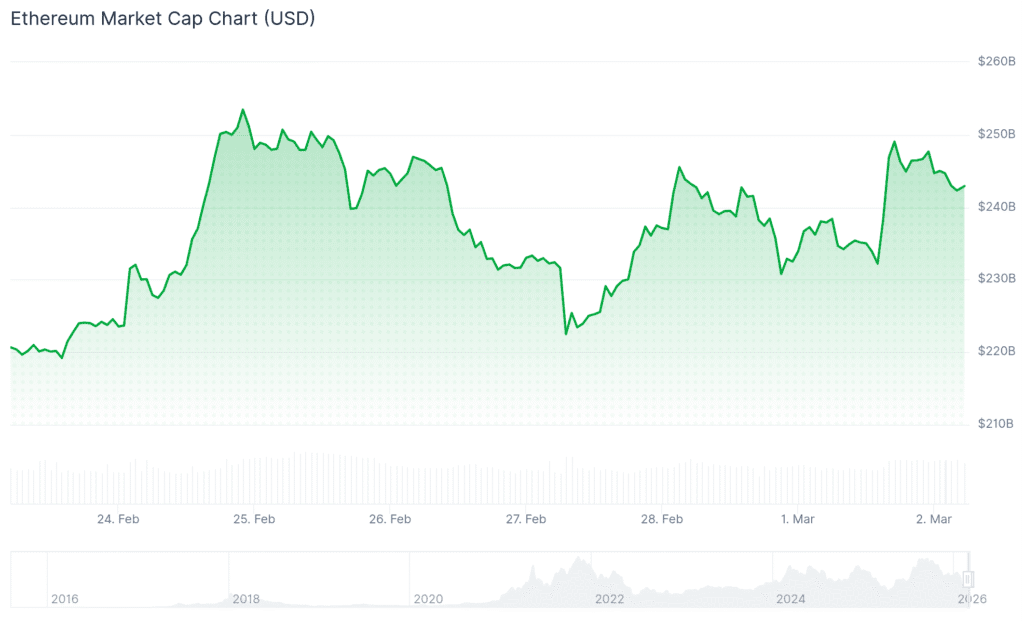This screenshot has height=623, width=1024.
Task: Click the navigator range handle near 2026
Action: pyautogui.click(x=968, y=579)
